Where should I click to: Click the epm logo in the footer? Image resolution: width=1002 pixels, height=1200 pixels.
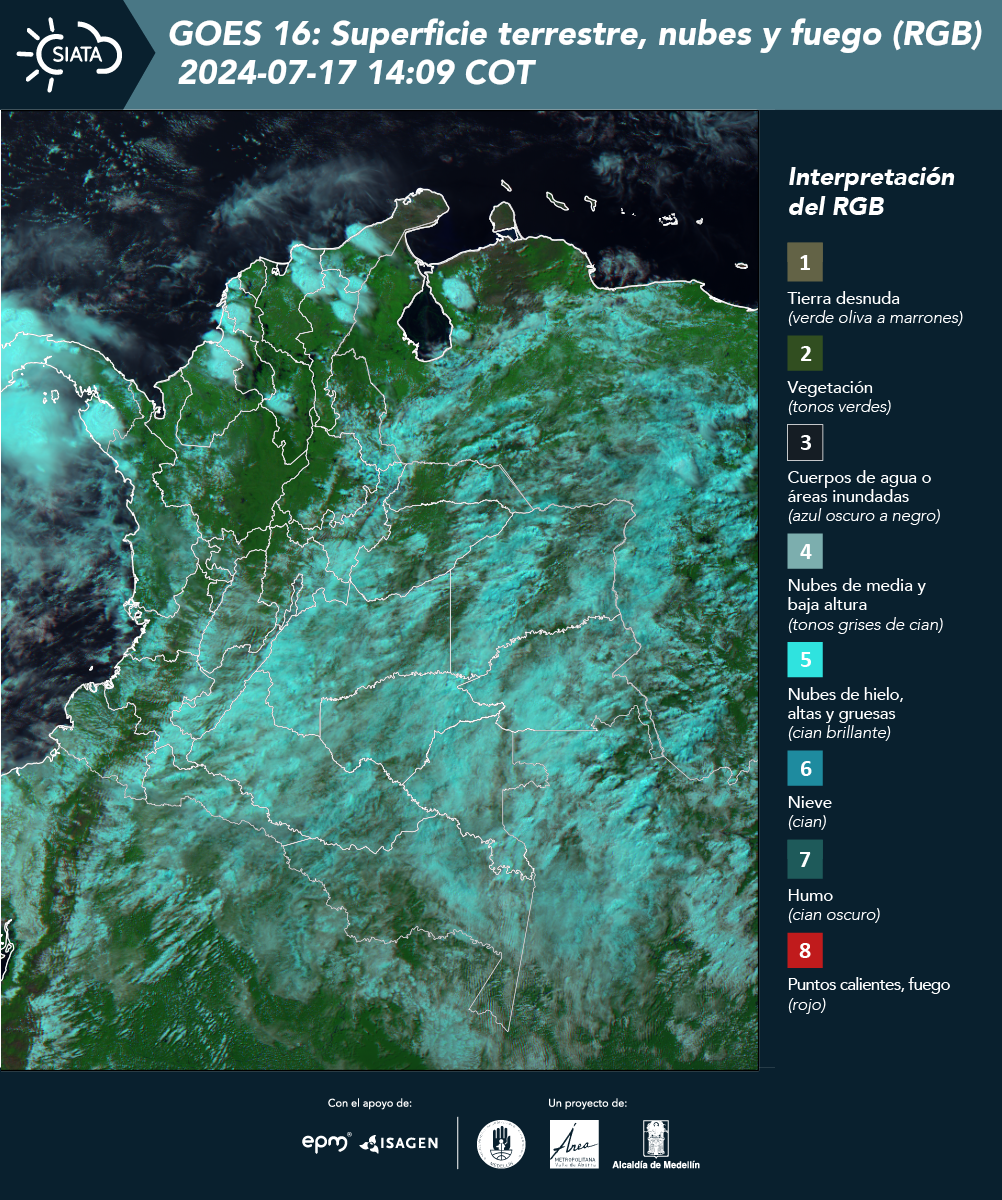pos(327,1142)
